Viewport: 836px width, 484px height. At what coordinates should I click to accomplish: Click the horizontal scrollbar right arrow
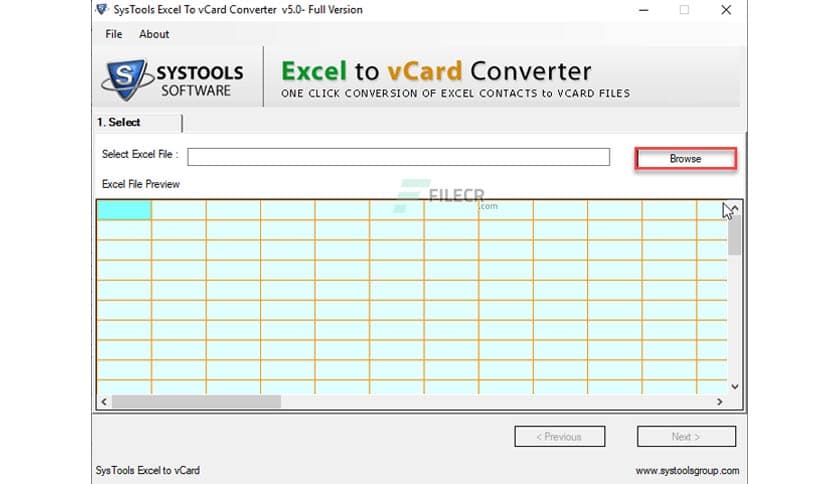tap(720, 402)
